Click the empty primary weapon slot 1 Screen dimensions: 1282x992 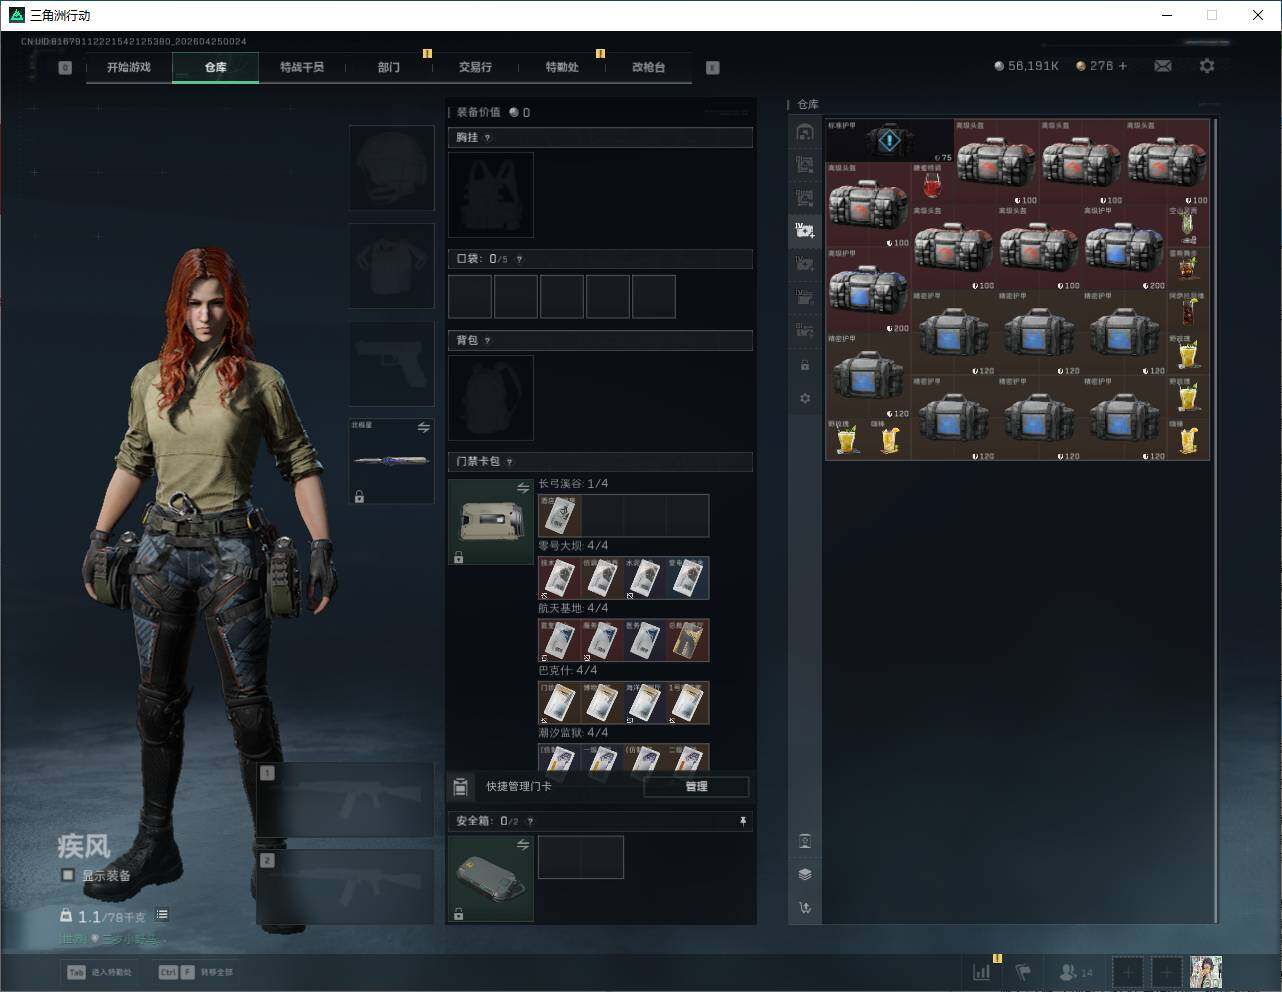(346, 801)
